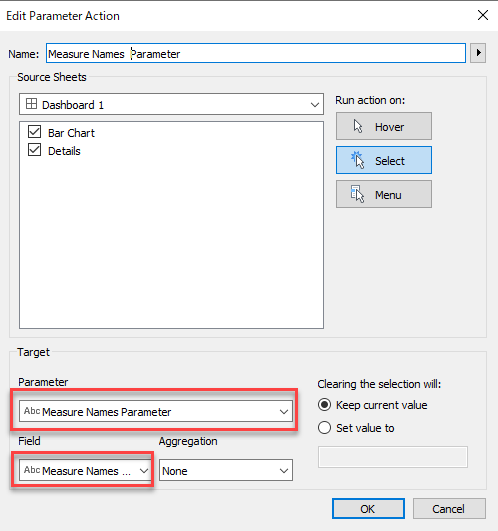Select the Set value to option

point(324,428)
